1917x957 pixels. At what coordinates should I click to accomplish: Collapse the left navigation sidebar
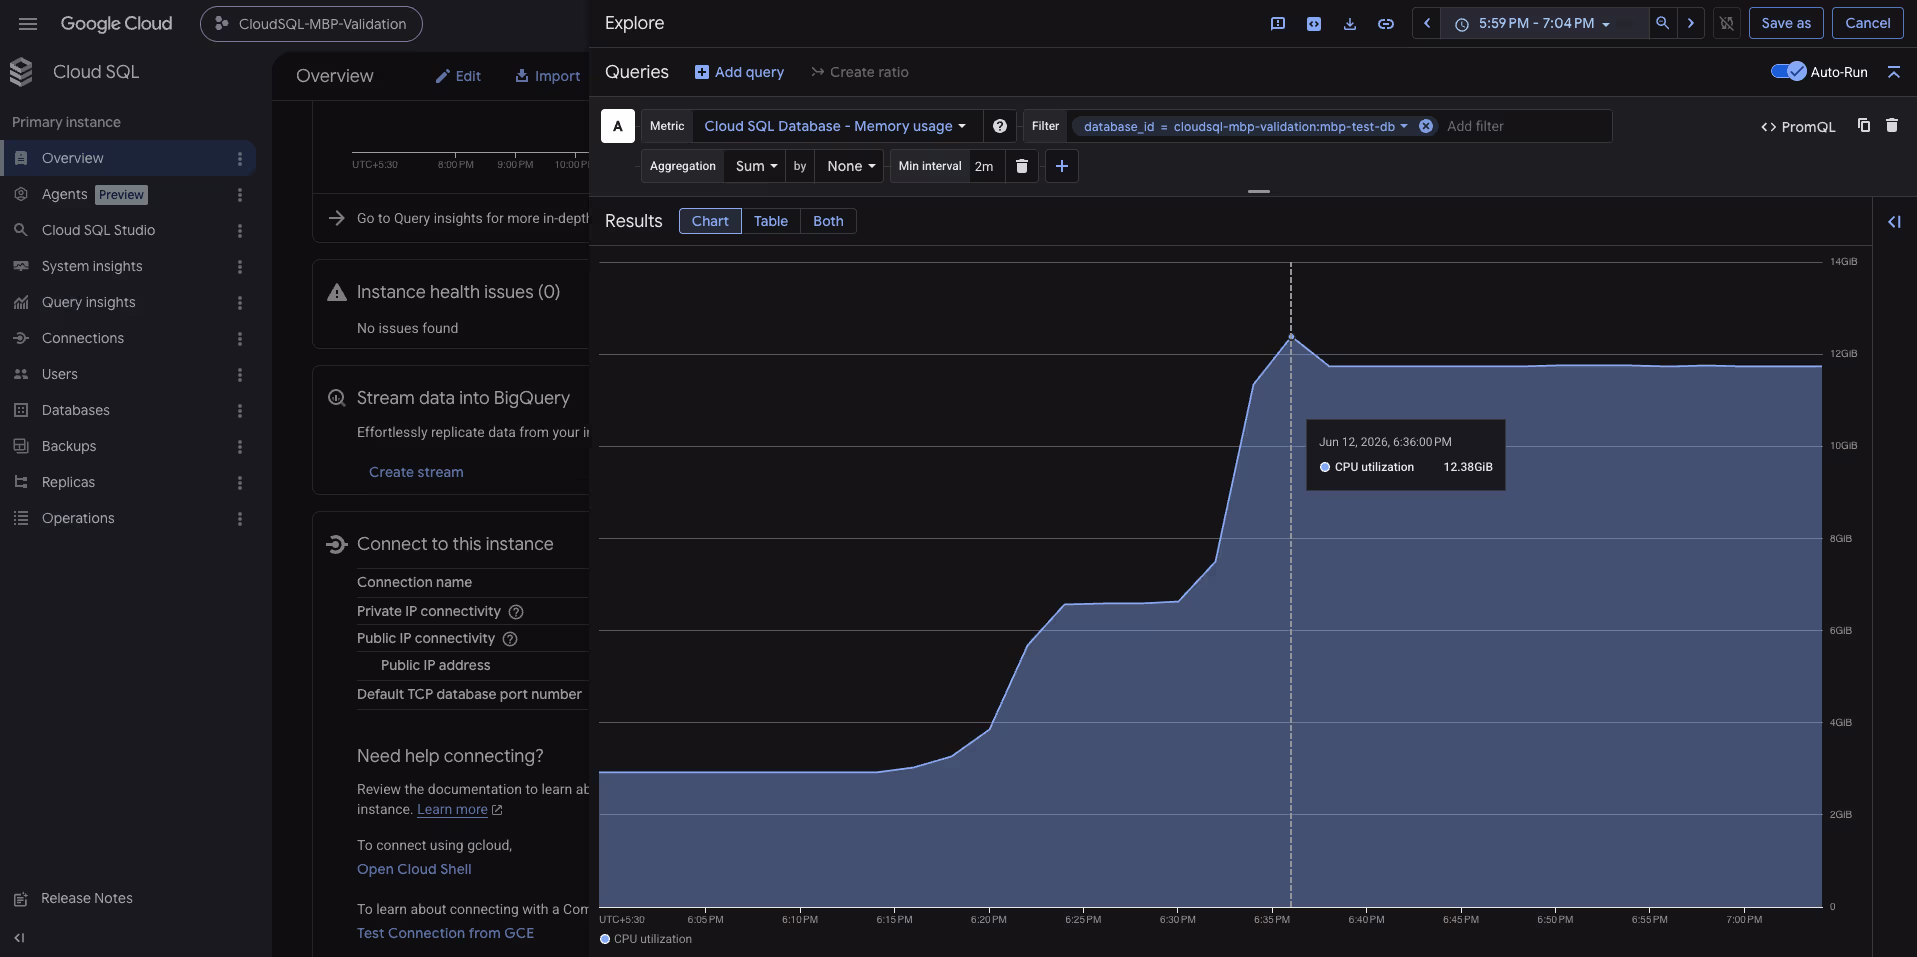[x=19, y=938]
